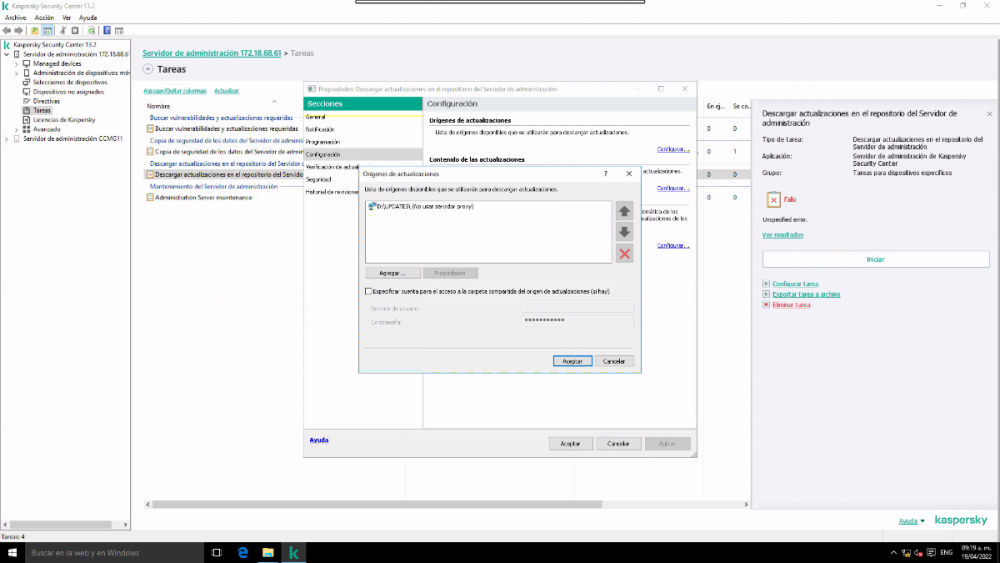1000x563 pixels.
Task: Move update source up with arrow button
Action: pos(624,211)
